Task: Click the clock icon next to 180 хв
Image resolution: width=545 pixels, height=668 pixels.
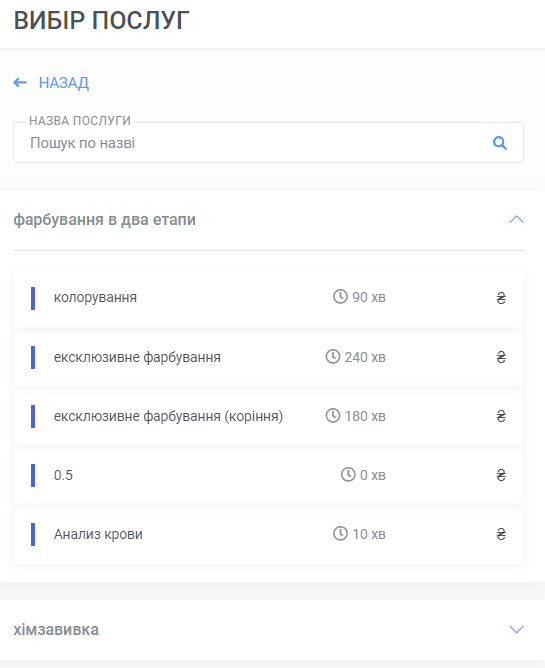Action: 333,415
